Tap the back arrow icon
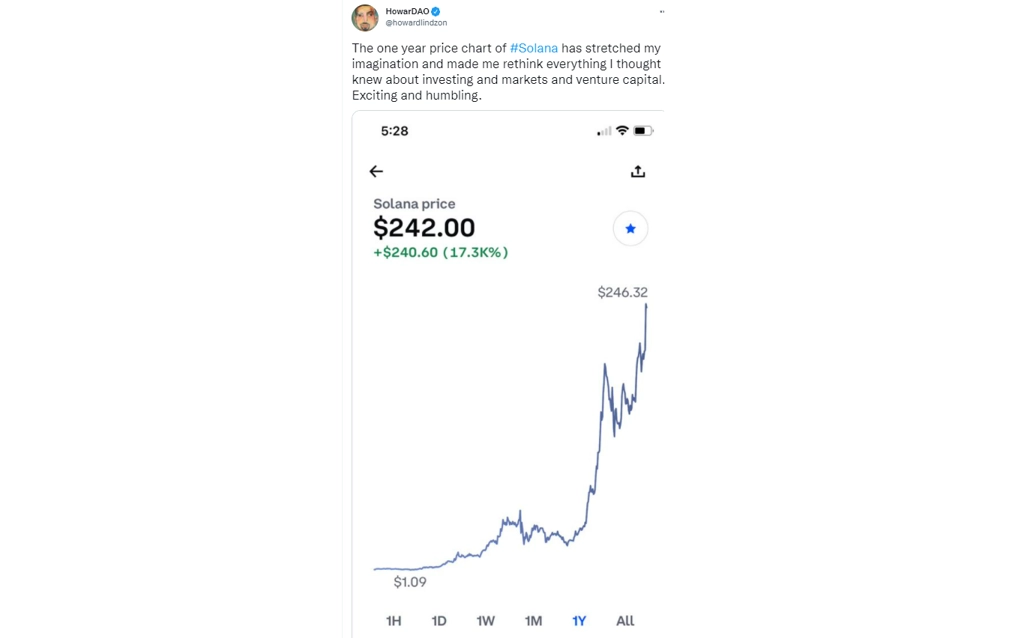 pyautogui.click(x=376, y=171)
